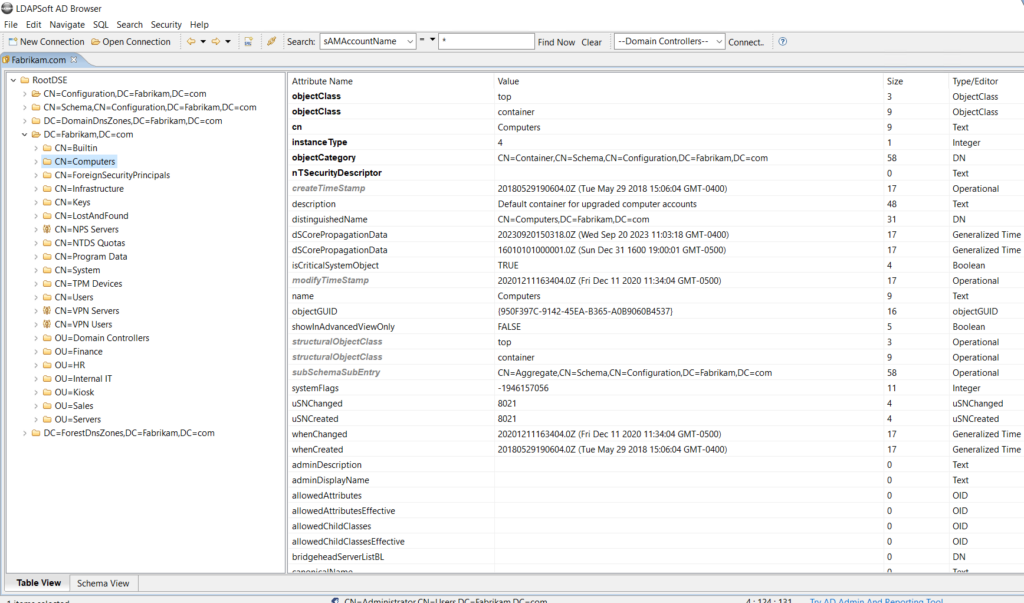Click New Connection in the toolbar
This screenshot has height=603, width=1024.
pos(46,41)
